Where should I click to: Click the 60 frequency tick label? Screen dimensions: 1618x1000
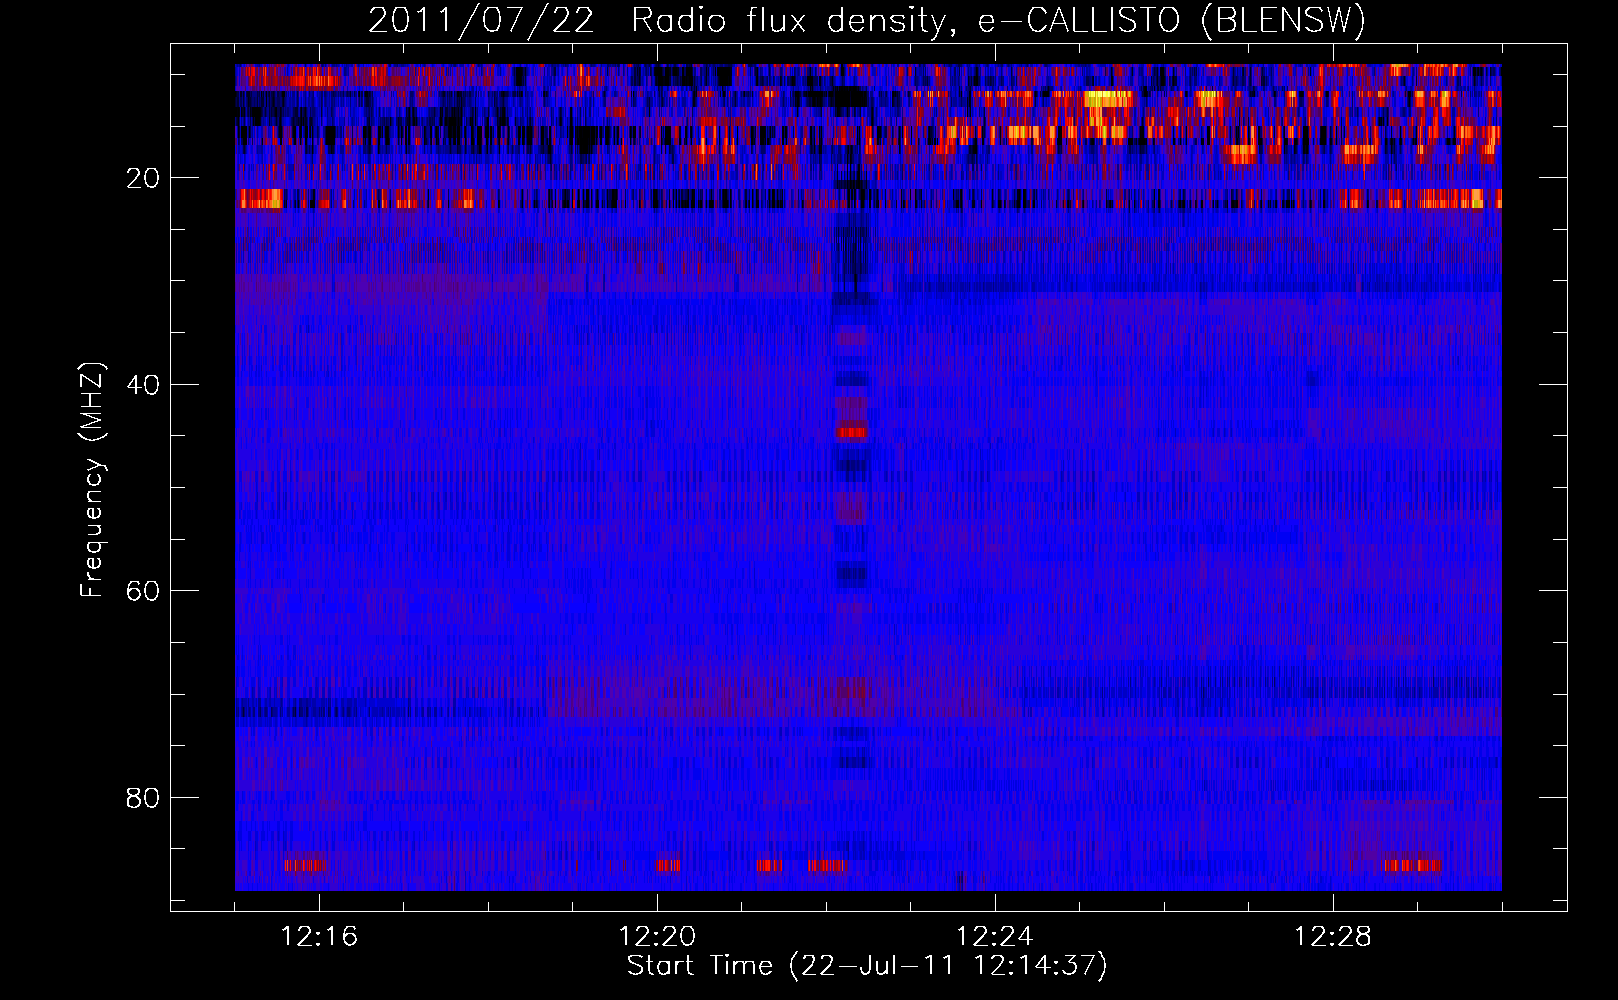click(x=143, y=591)
